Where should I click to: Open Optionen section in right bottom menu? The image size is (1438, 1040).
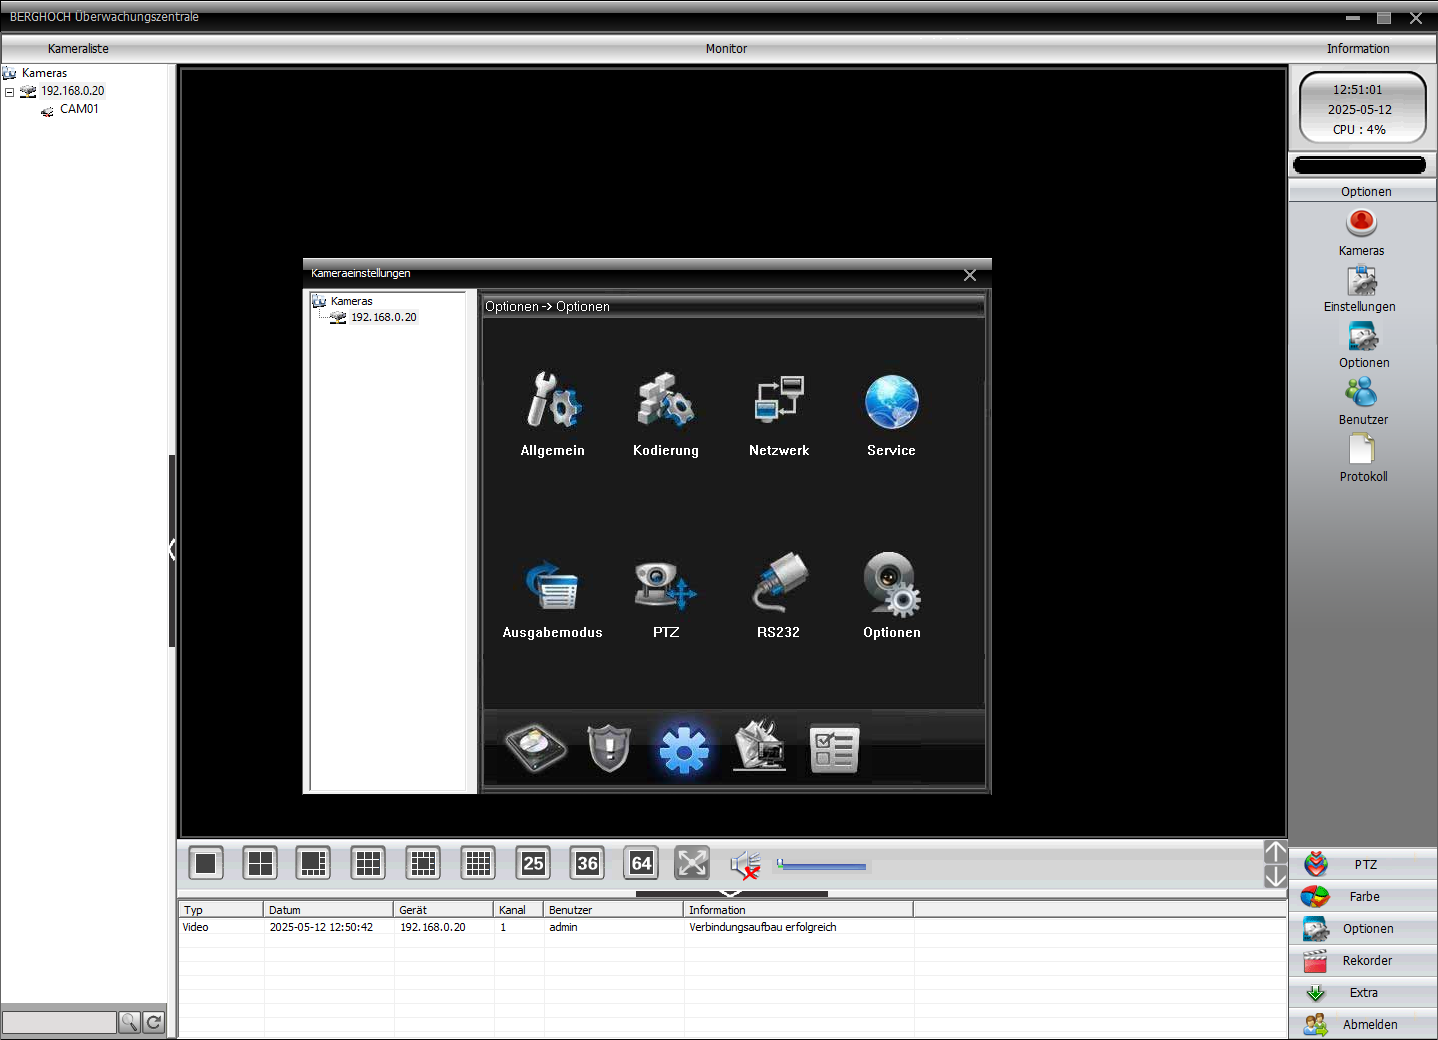(x=1363, y=928)
